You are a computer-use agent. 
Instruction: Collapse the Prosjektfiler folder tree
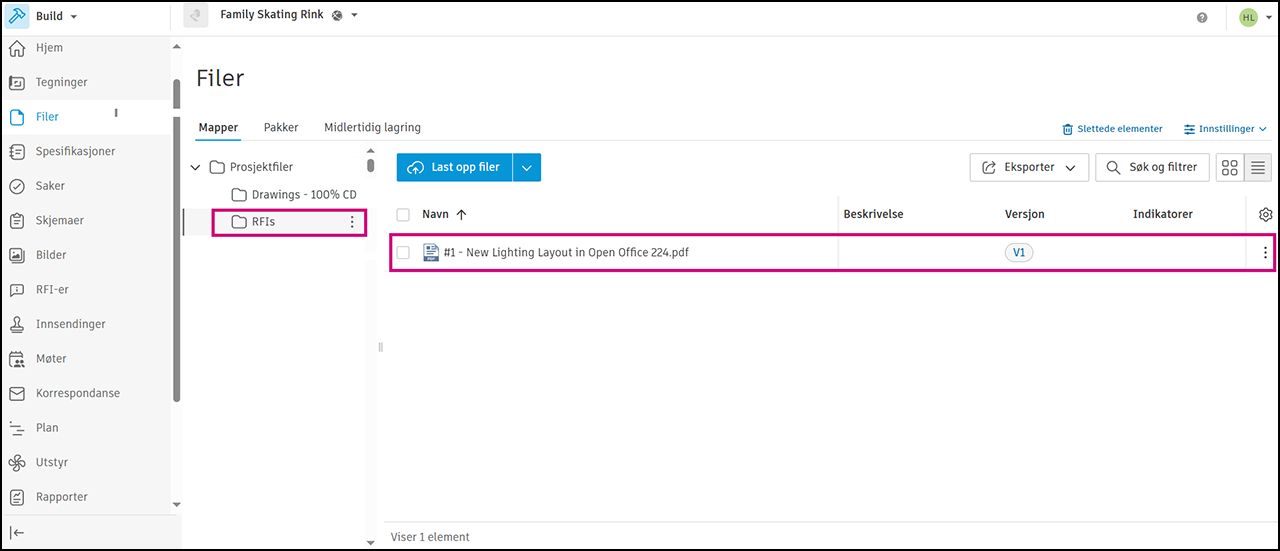click(195, 167)
